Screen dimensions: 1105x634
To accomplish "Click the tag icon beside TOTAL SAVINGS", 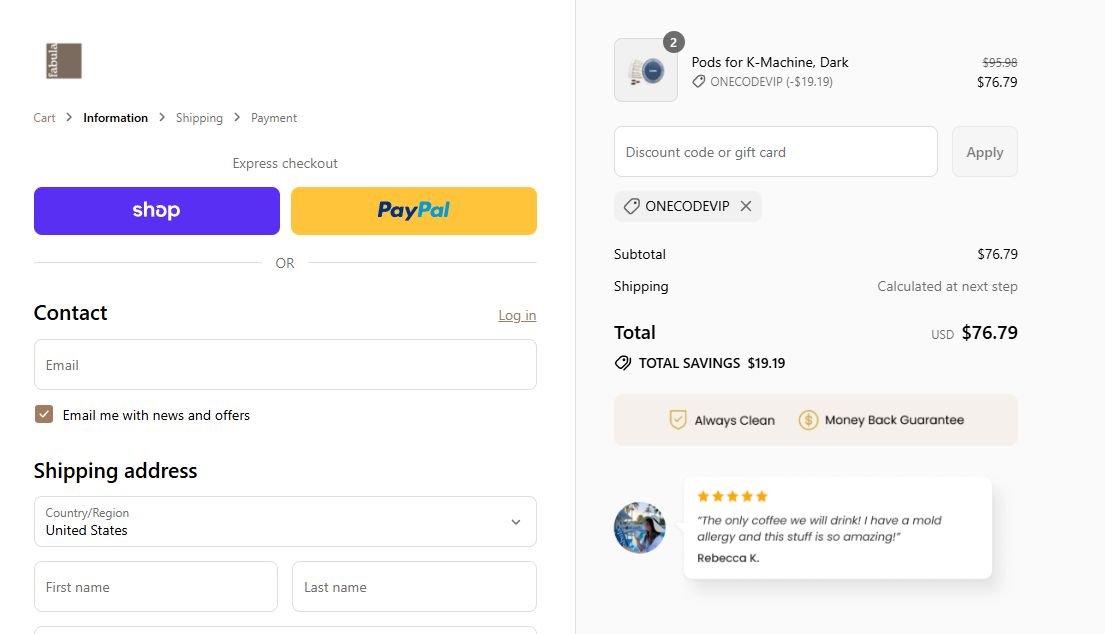I will [x=624, y=363].
